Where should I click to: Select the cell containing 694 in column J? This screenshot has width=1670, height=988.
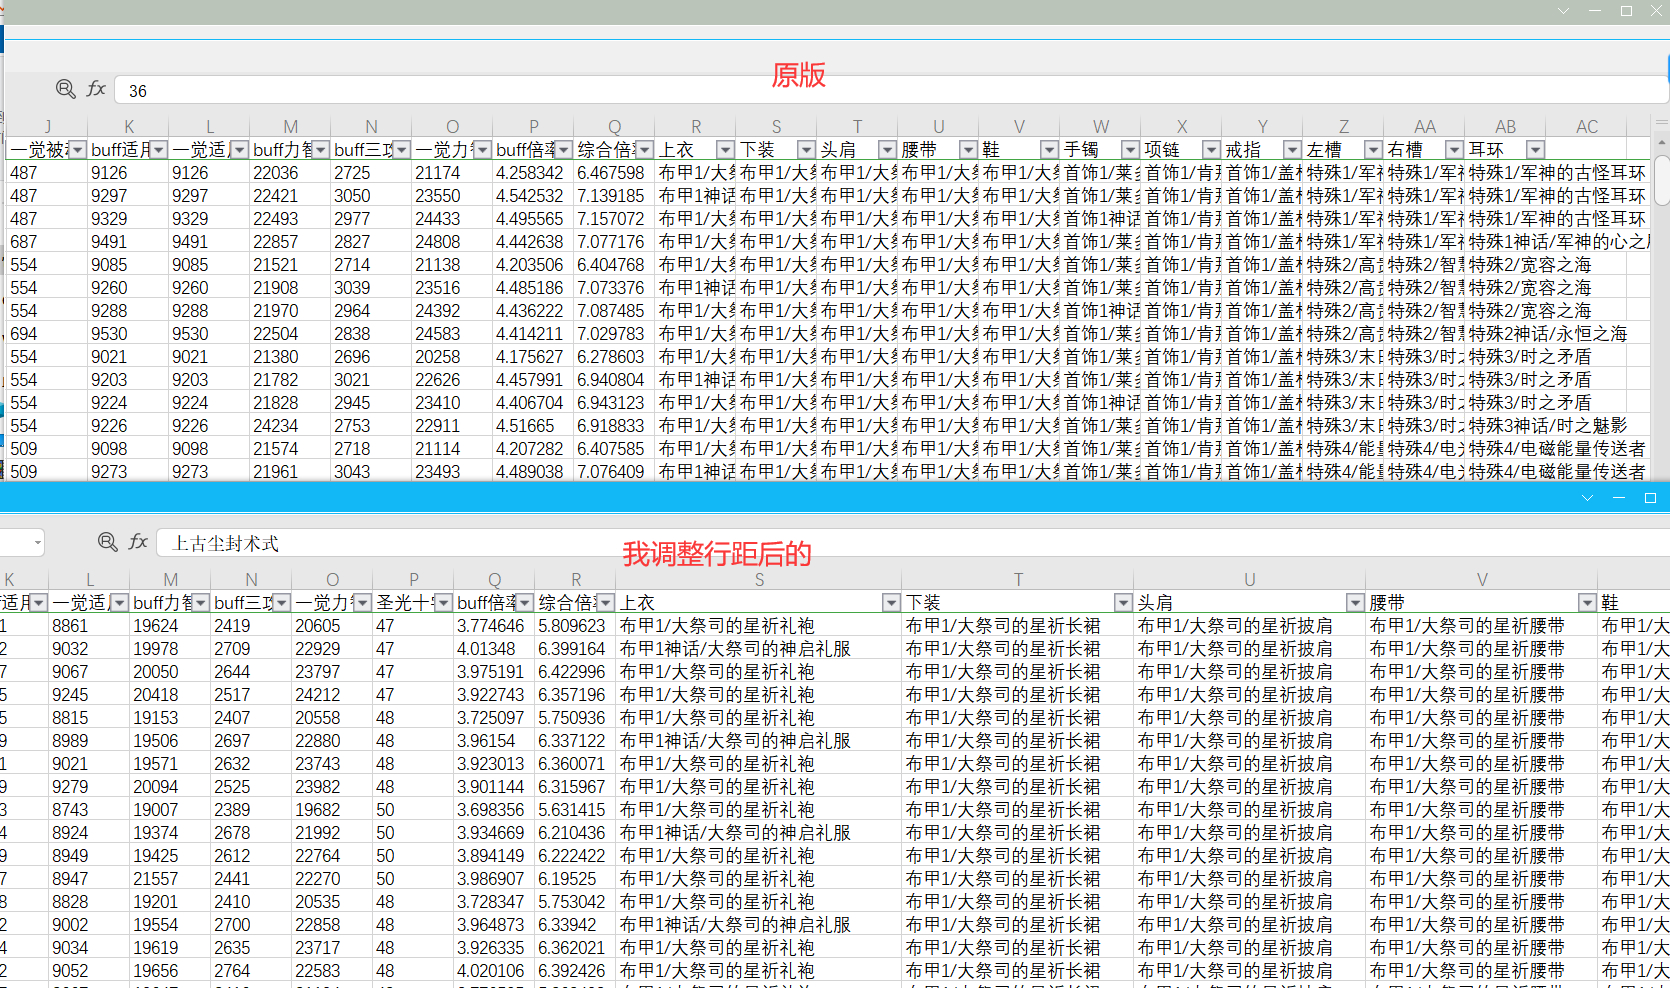(47, 334)
